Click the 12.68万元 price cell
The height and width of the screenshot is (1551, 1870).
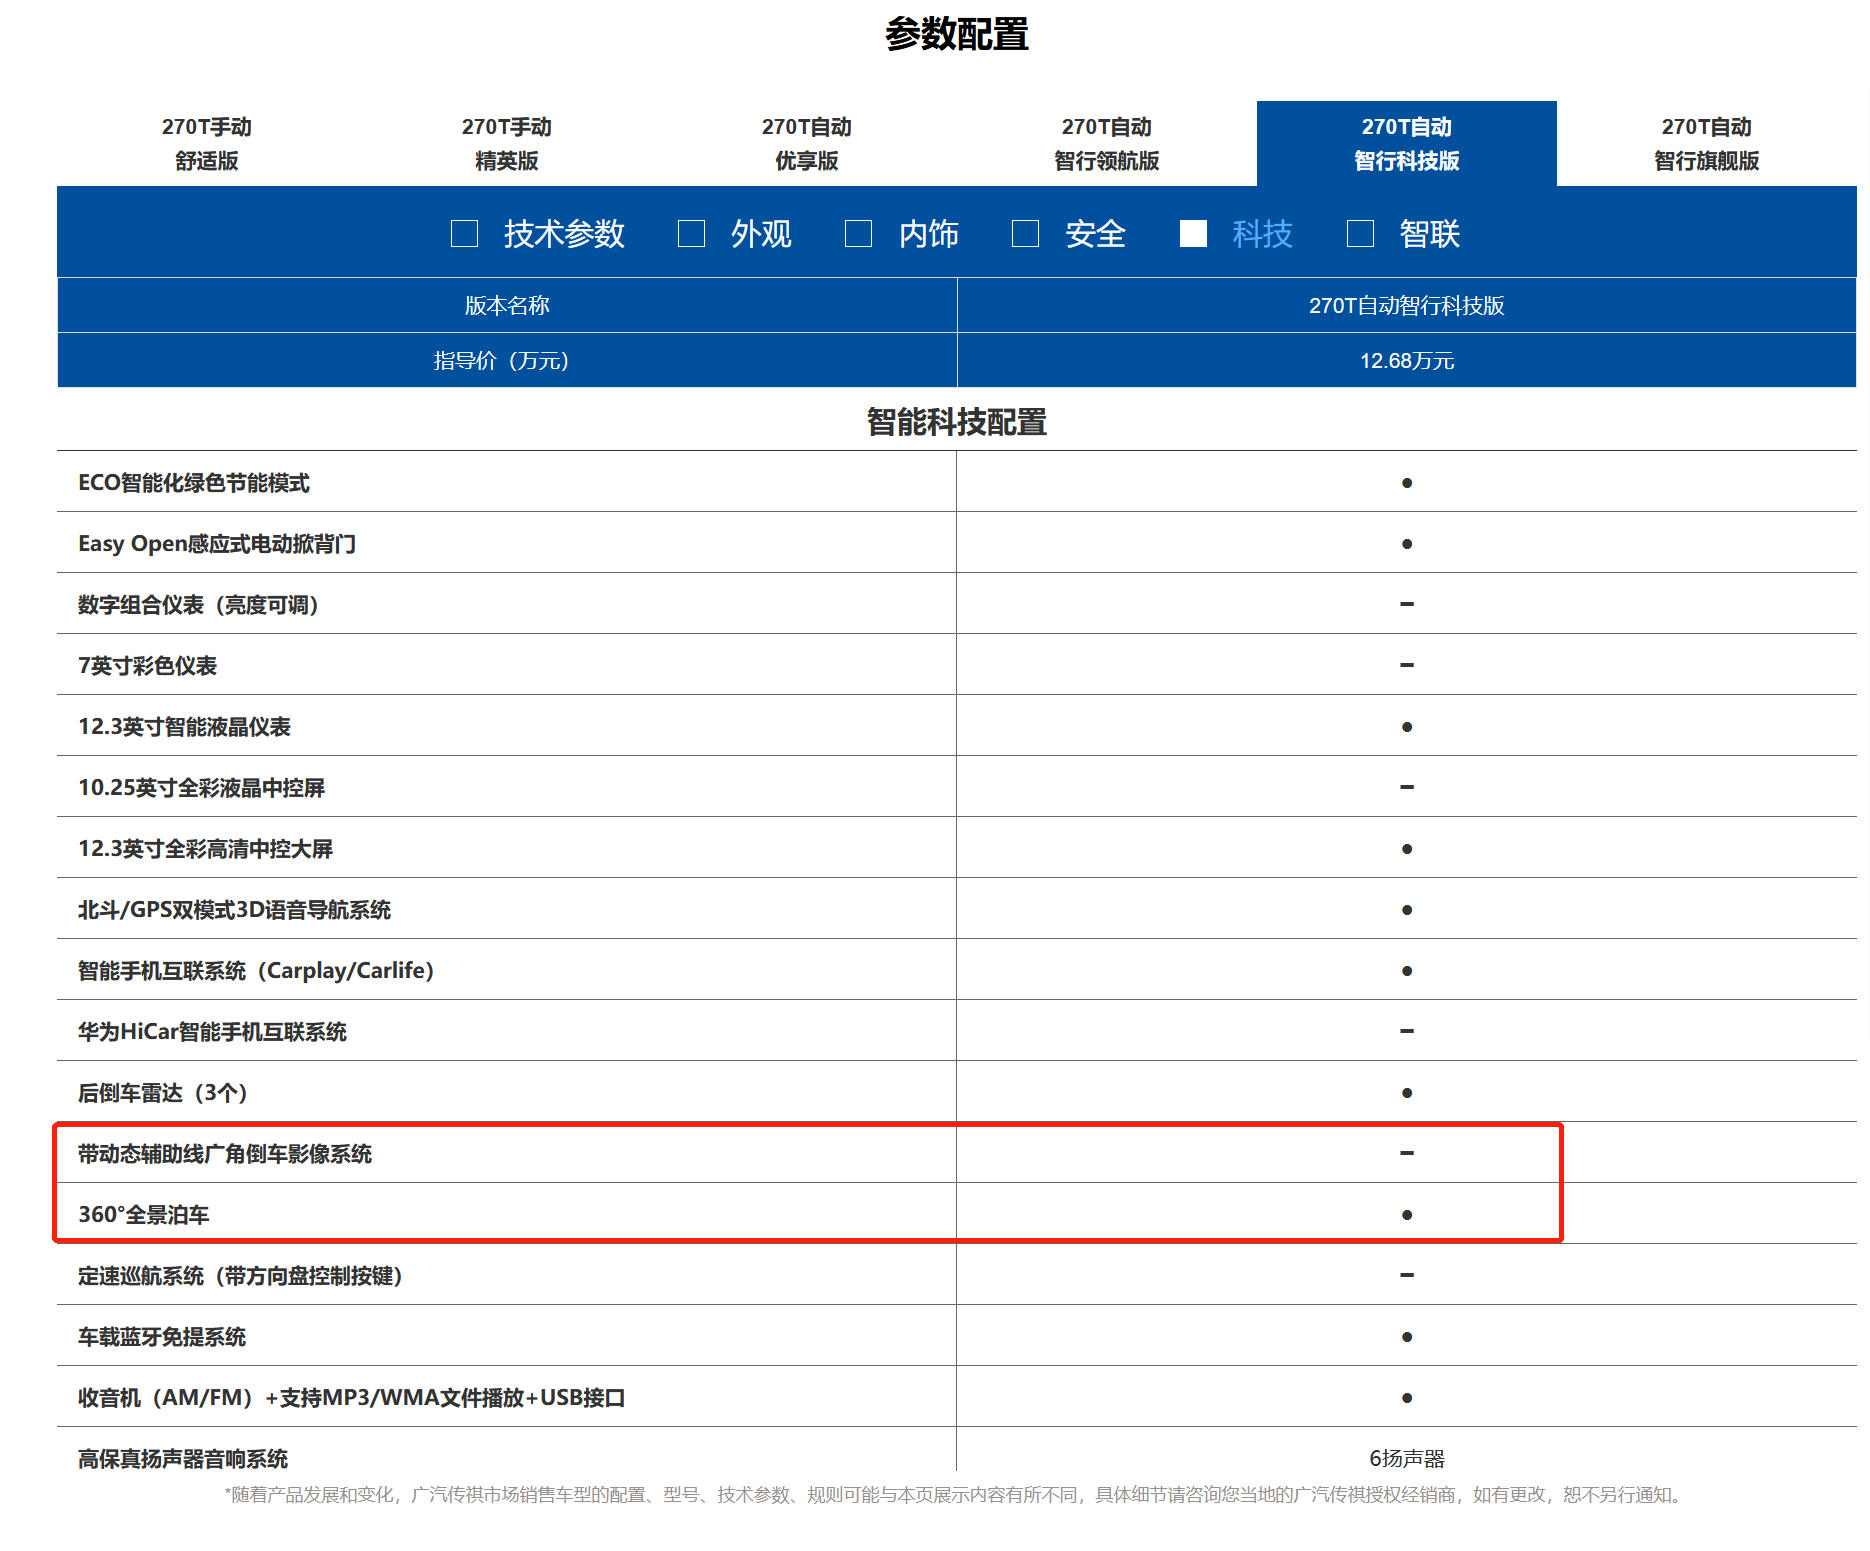1406,361
